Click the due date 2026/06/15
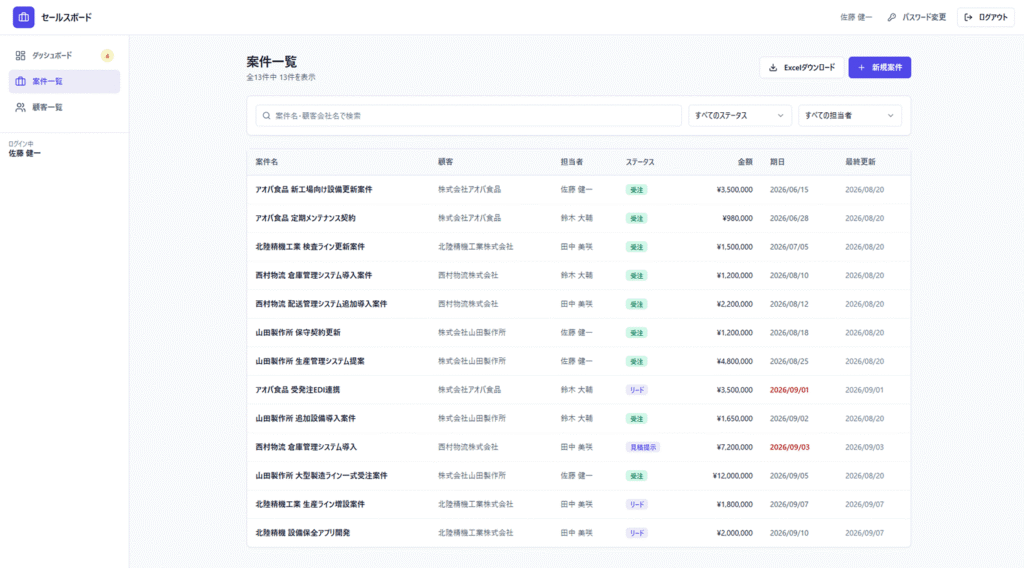This screenshot has height=568, width=1024. pos(789,189)
